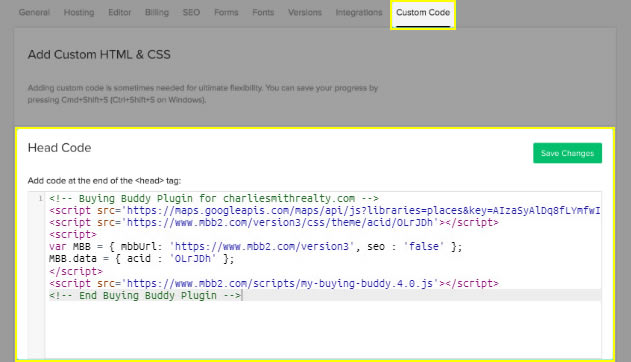Select the Custom Code tab

click(423, 12)
